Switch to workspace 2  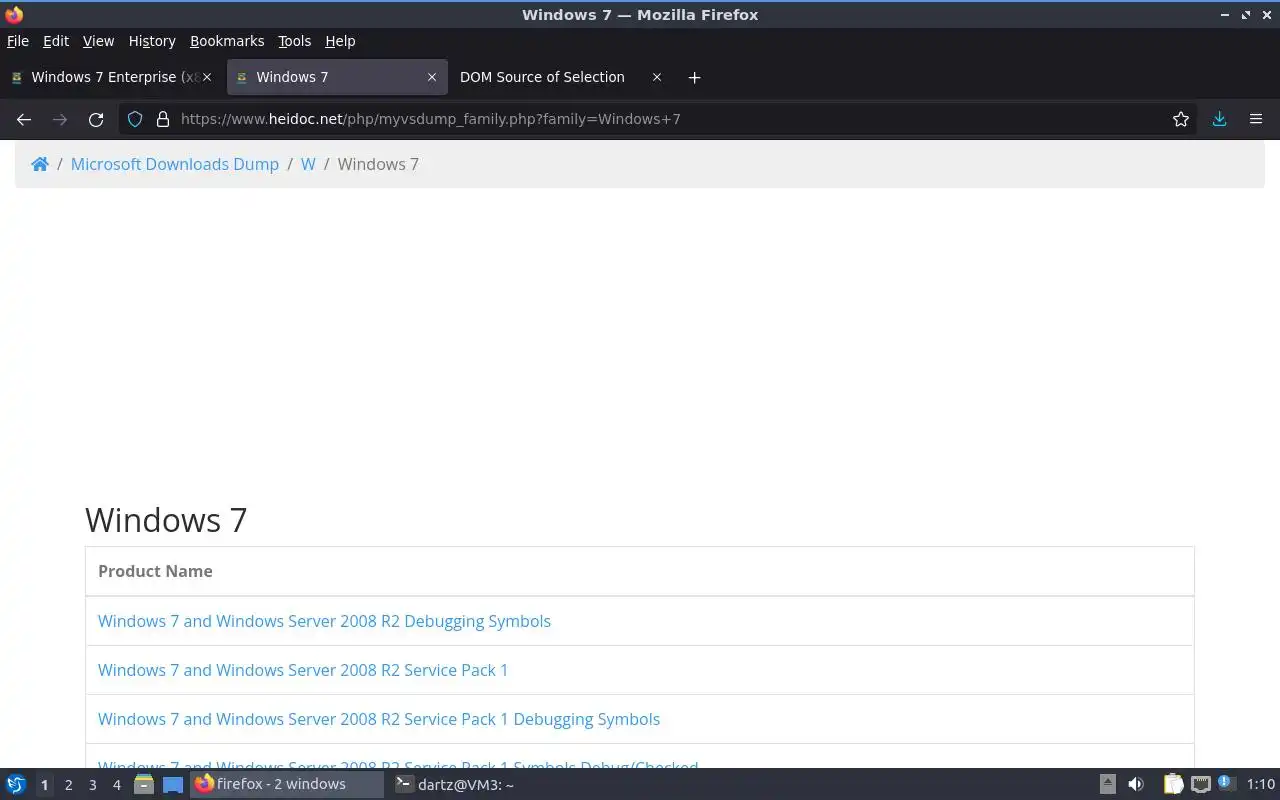pyautogui.click(x=68, y=785)
